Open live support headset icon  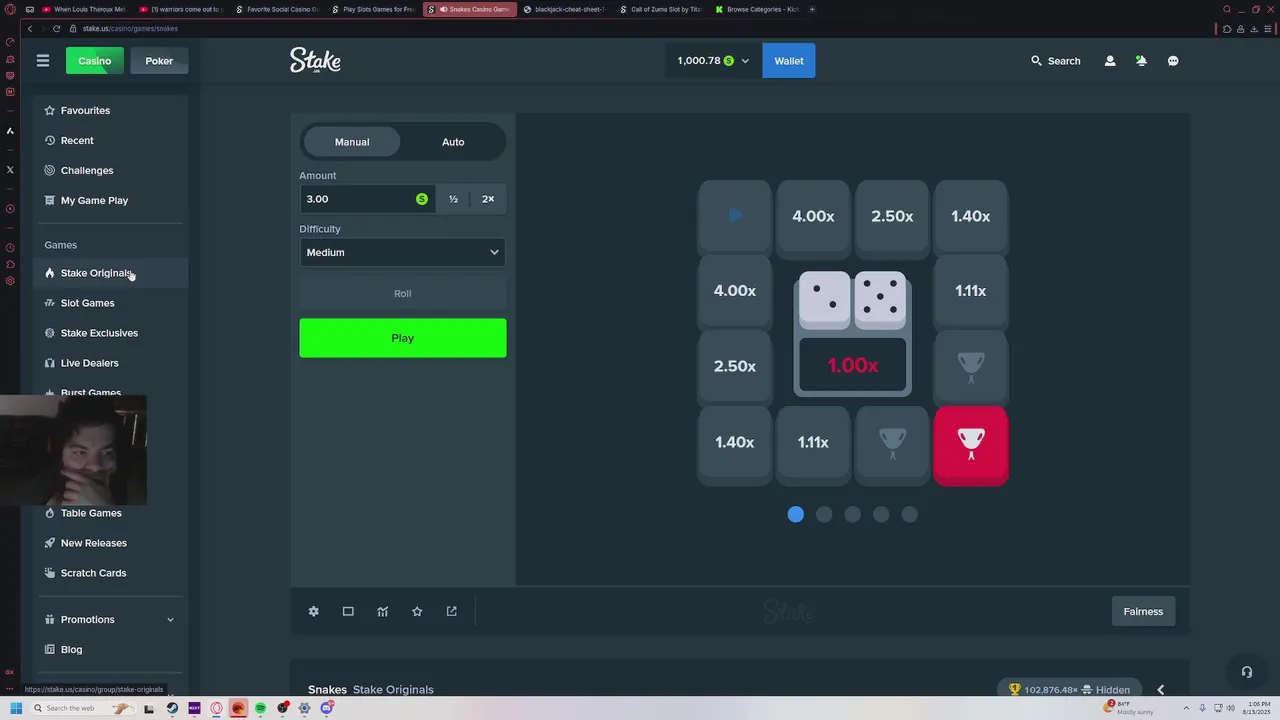click(x=1246, y=672)
